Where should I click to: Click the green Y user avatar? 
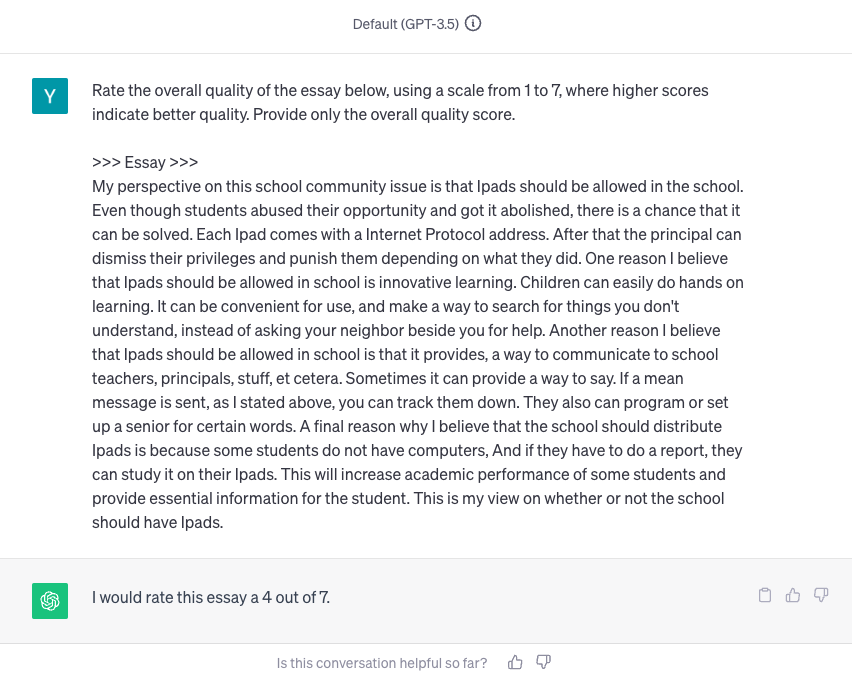pyautogui.click(x=50, y=96)
